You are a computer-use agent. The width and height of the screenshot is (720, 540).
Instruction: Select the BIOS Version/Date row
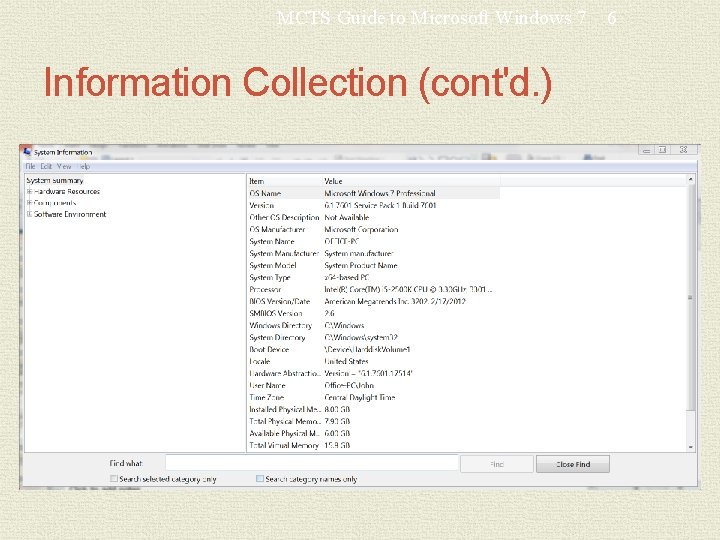coord(373,301)
